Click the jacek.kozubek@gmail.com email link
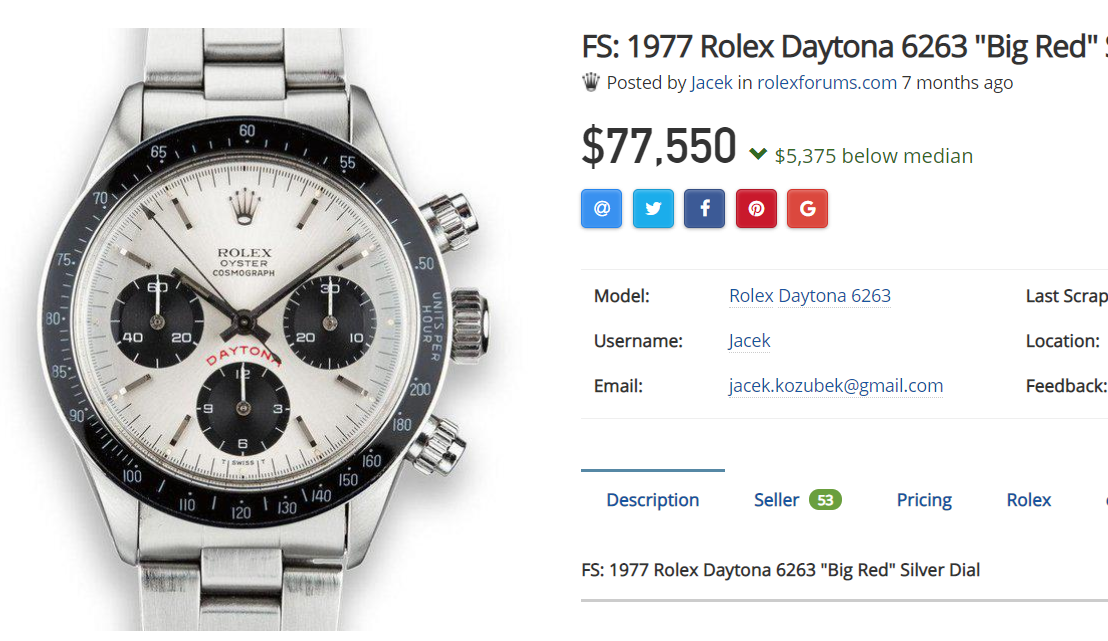Image resolution: width=1108 pixels, height=641 pixels. 835,386
